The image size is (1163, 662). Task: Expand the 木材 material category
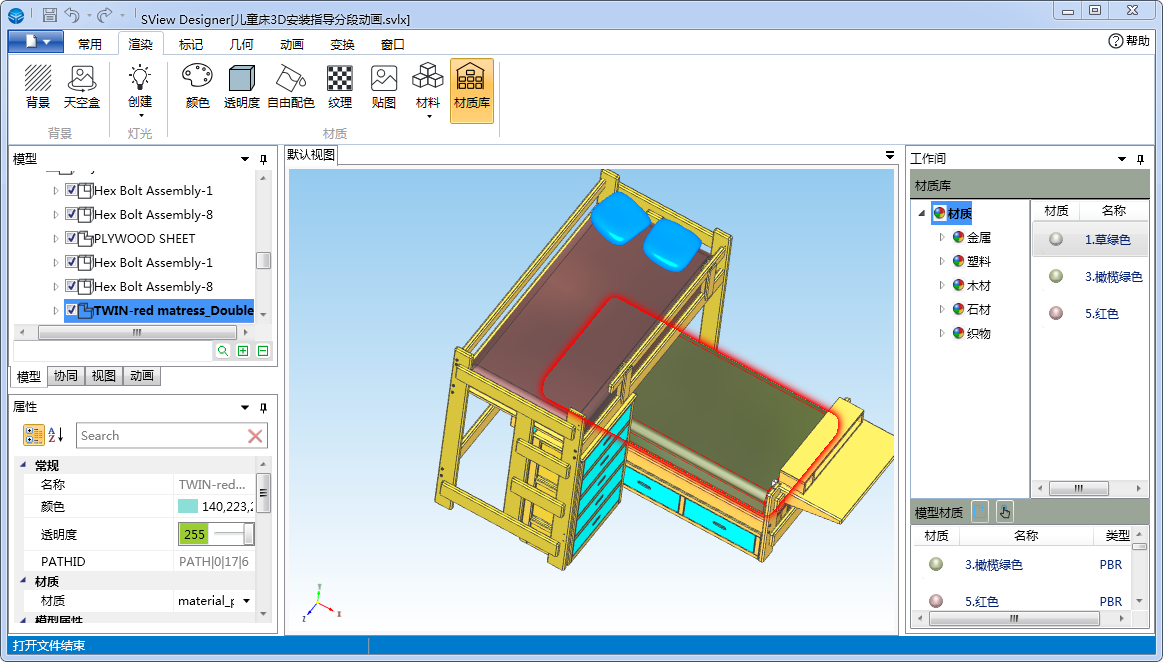pos(942,285)
